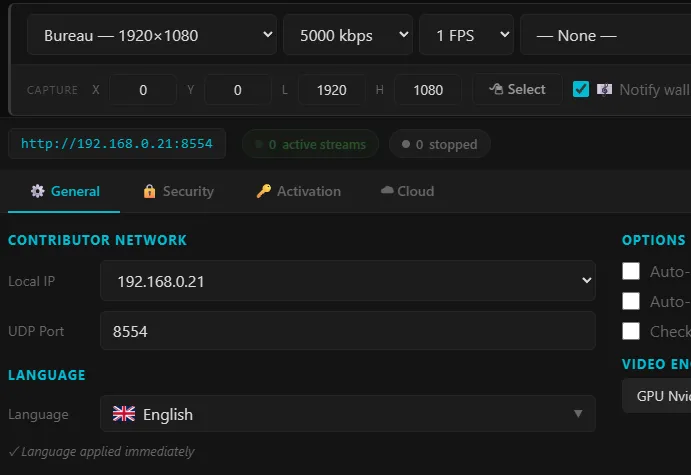Viewport: 691px width, 475px height.
Task: Click the Notify wall monitor icon
Action: tap(604, 89)
